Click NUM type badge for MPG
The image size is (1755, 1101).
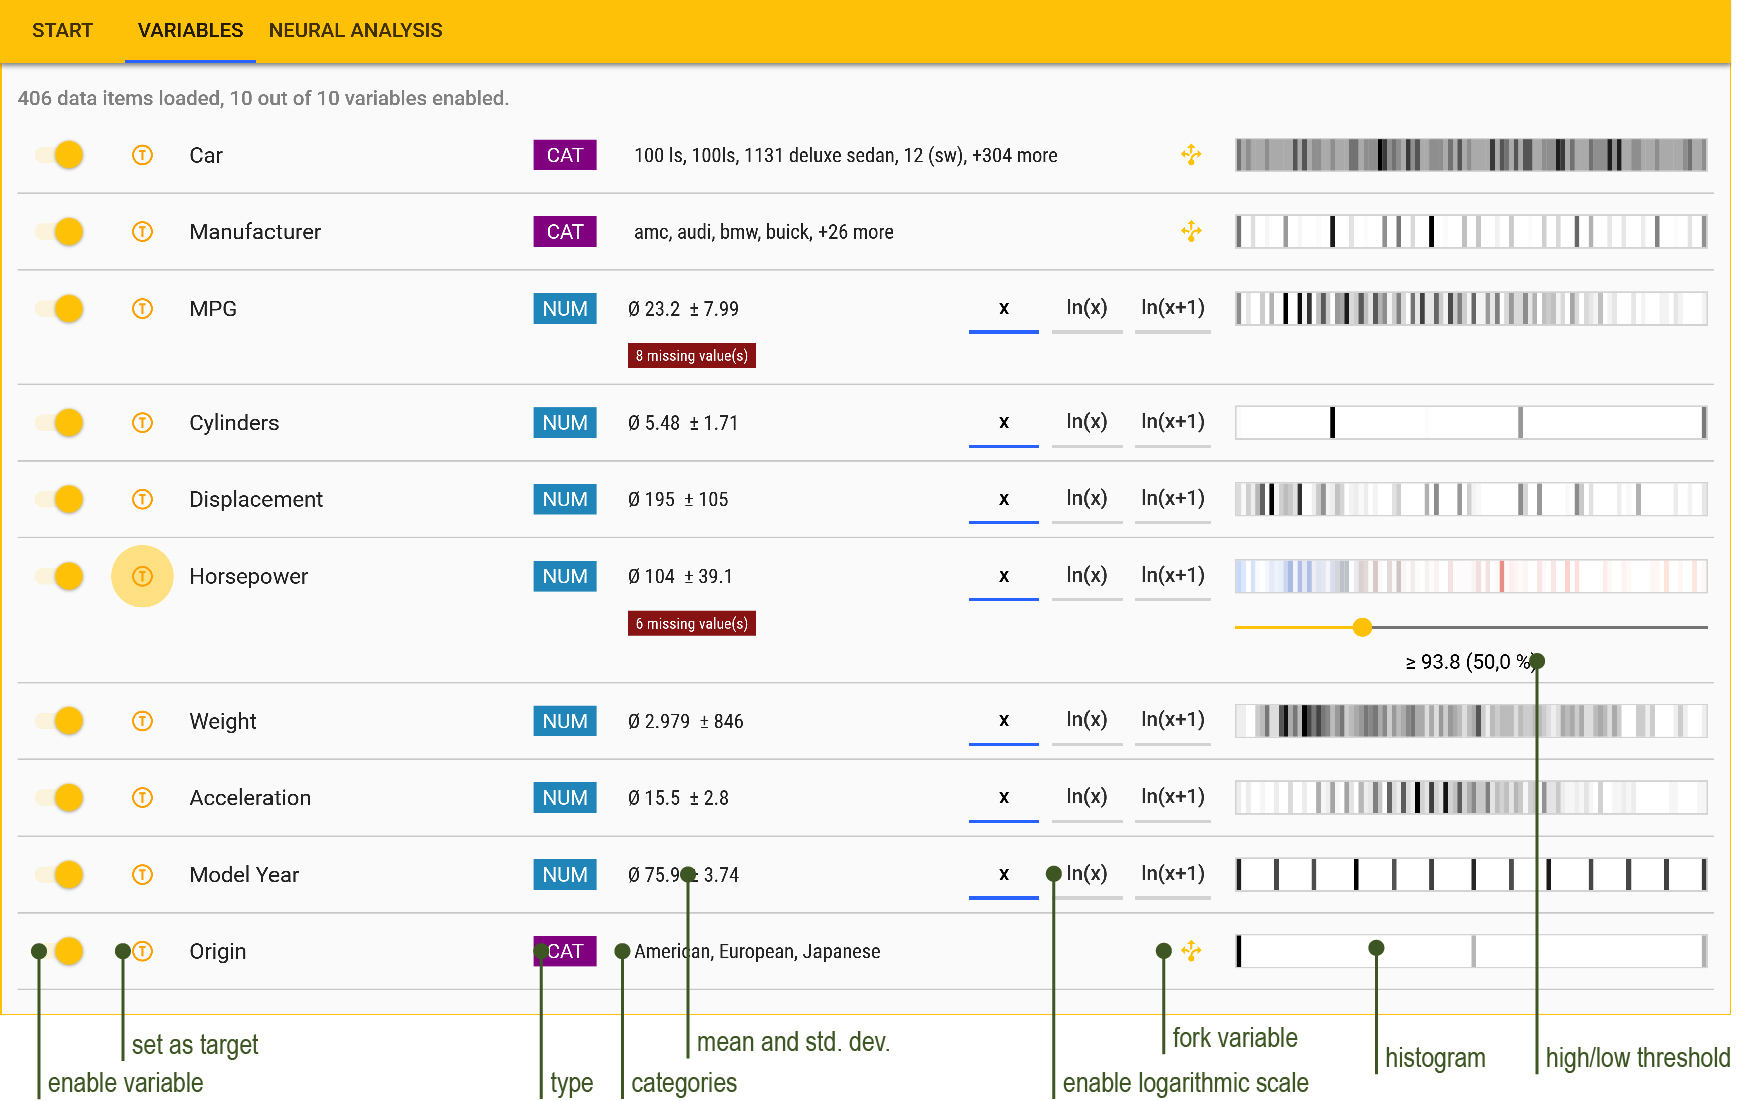point(565,309)
